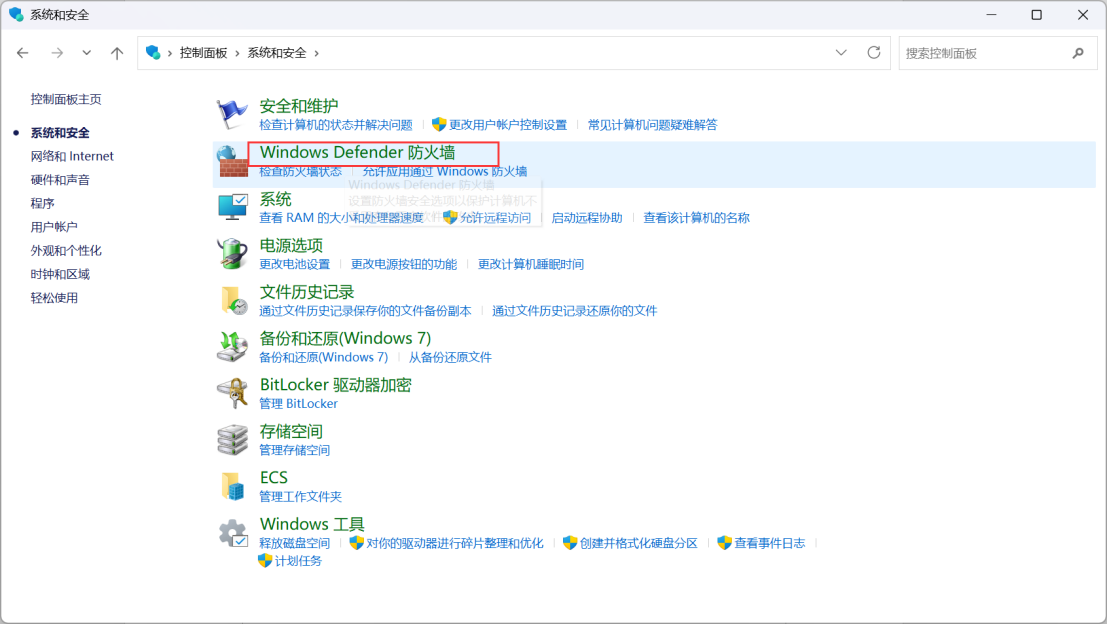This screenshot has width=1108, height=625.
Task: Open 备份和还原(Windows 7) heading
Action: coord(346,339)
